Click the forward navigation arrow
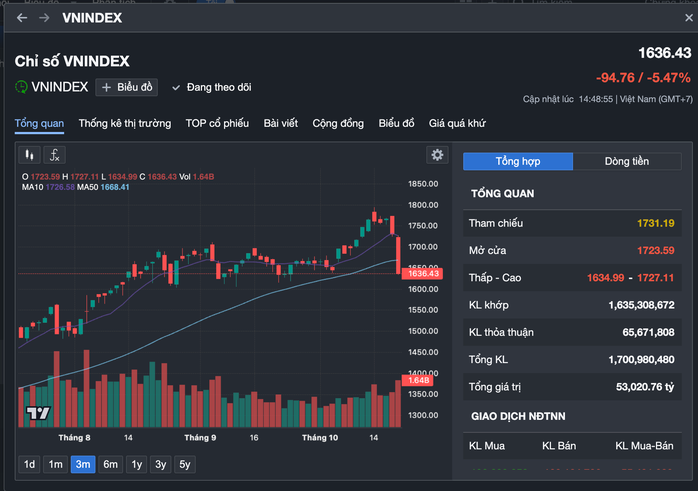This screenshot has width=698, height=491. pos(44,18)
